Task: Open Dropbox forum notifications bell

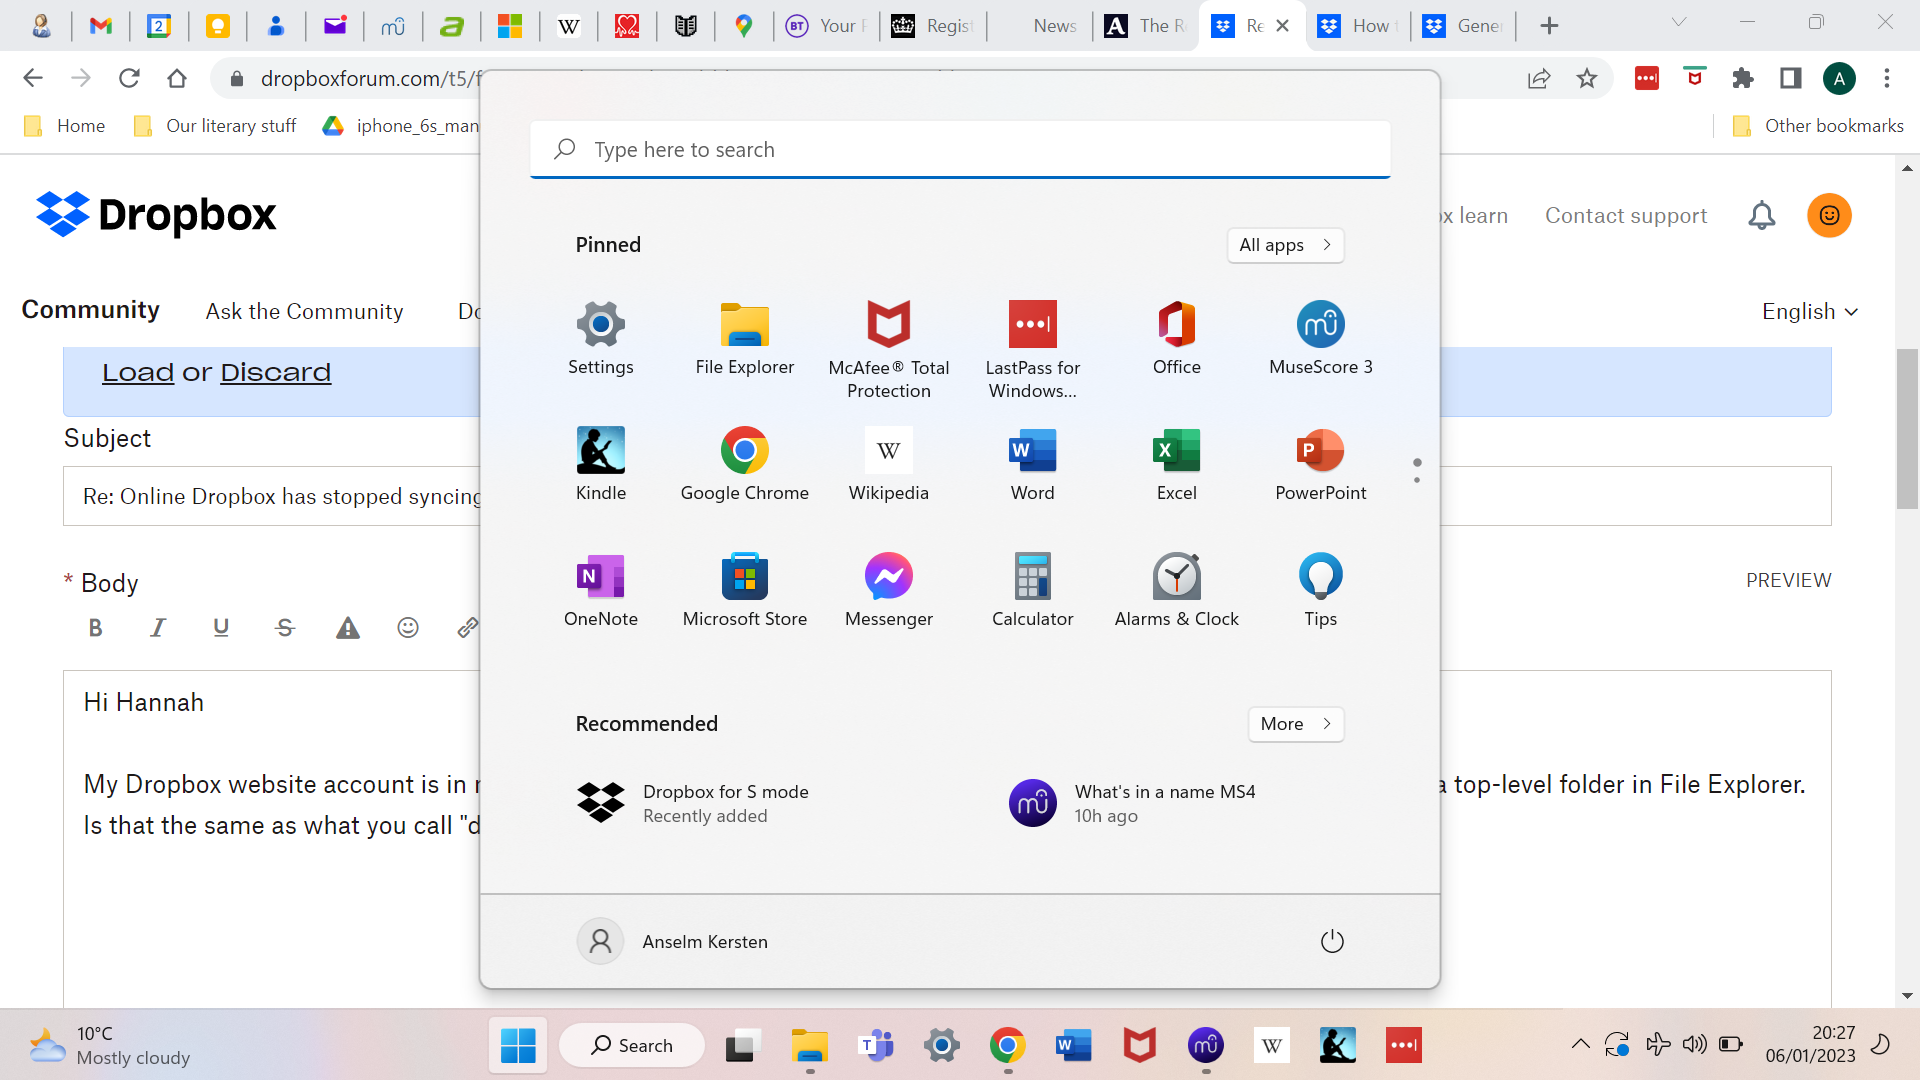Action: click(1762, 215)
